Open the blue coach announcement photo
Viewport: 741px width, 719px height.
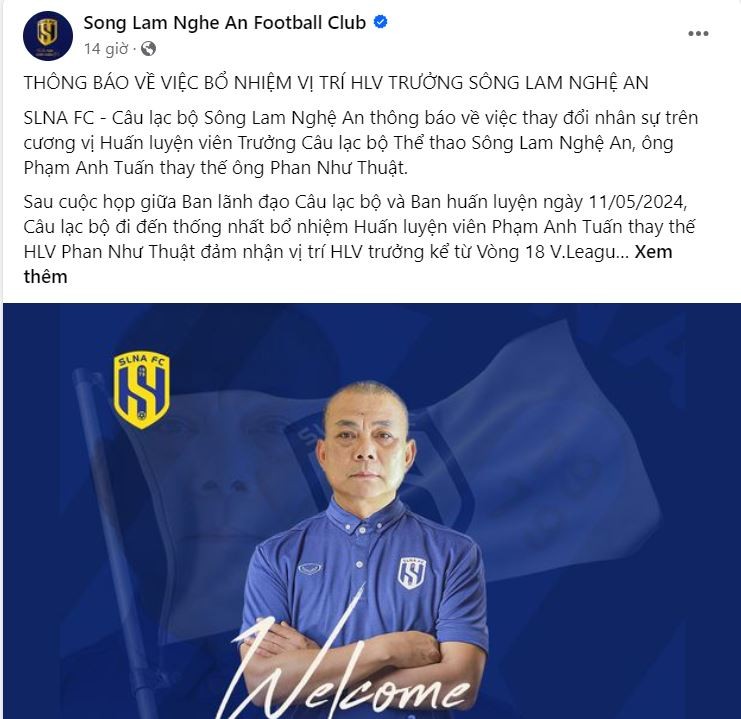[x=372, y=511]
